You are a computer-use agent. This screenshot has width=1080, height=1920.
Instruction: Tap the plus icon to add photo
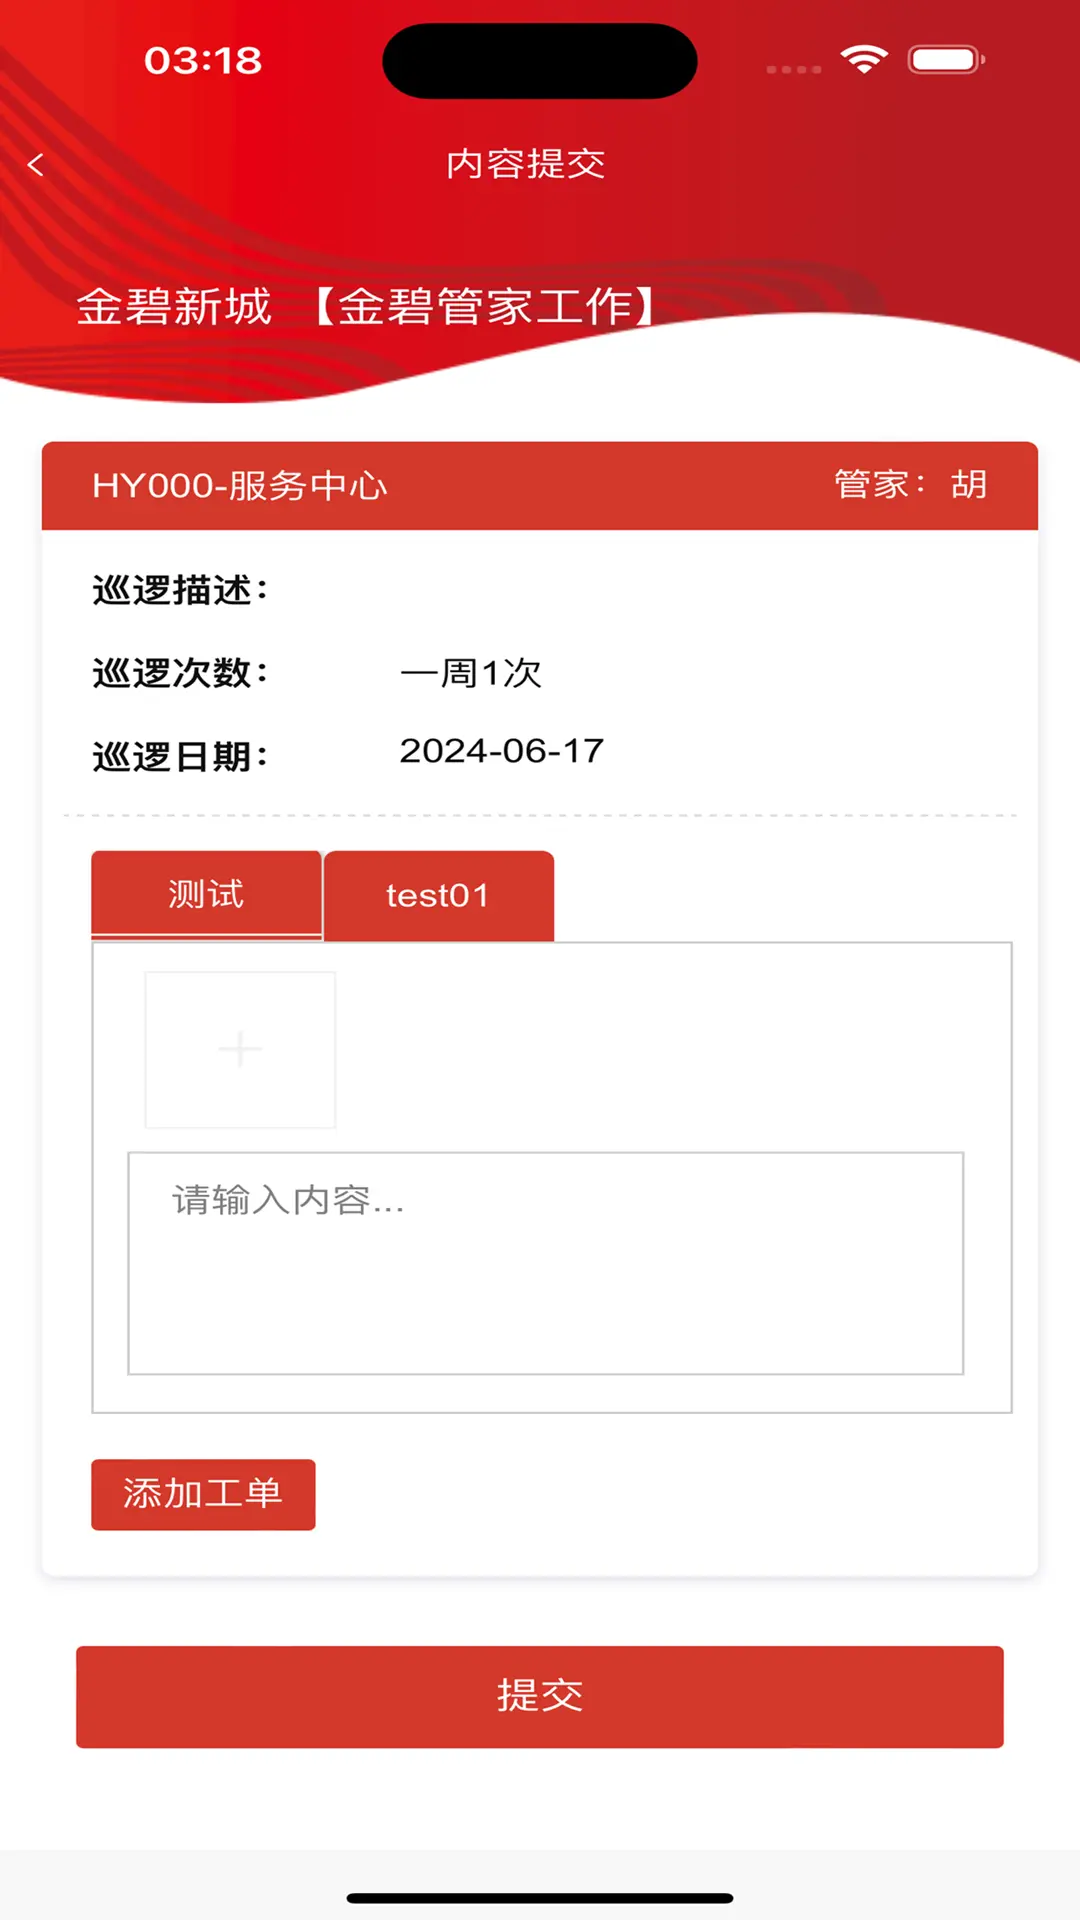[240, 1049]
